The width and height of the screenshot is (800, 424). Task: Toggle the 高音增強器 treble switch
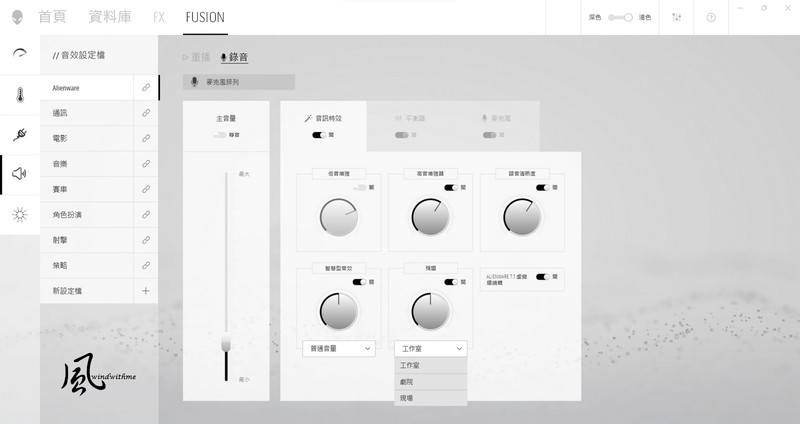point(451,188)
